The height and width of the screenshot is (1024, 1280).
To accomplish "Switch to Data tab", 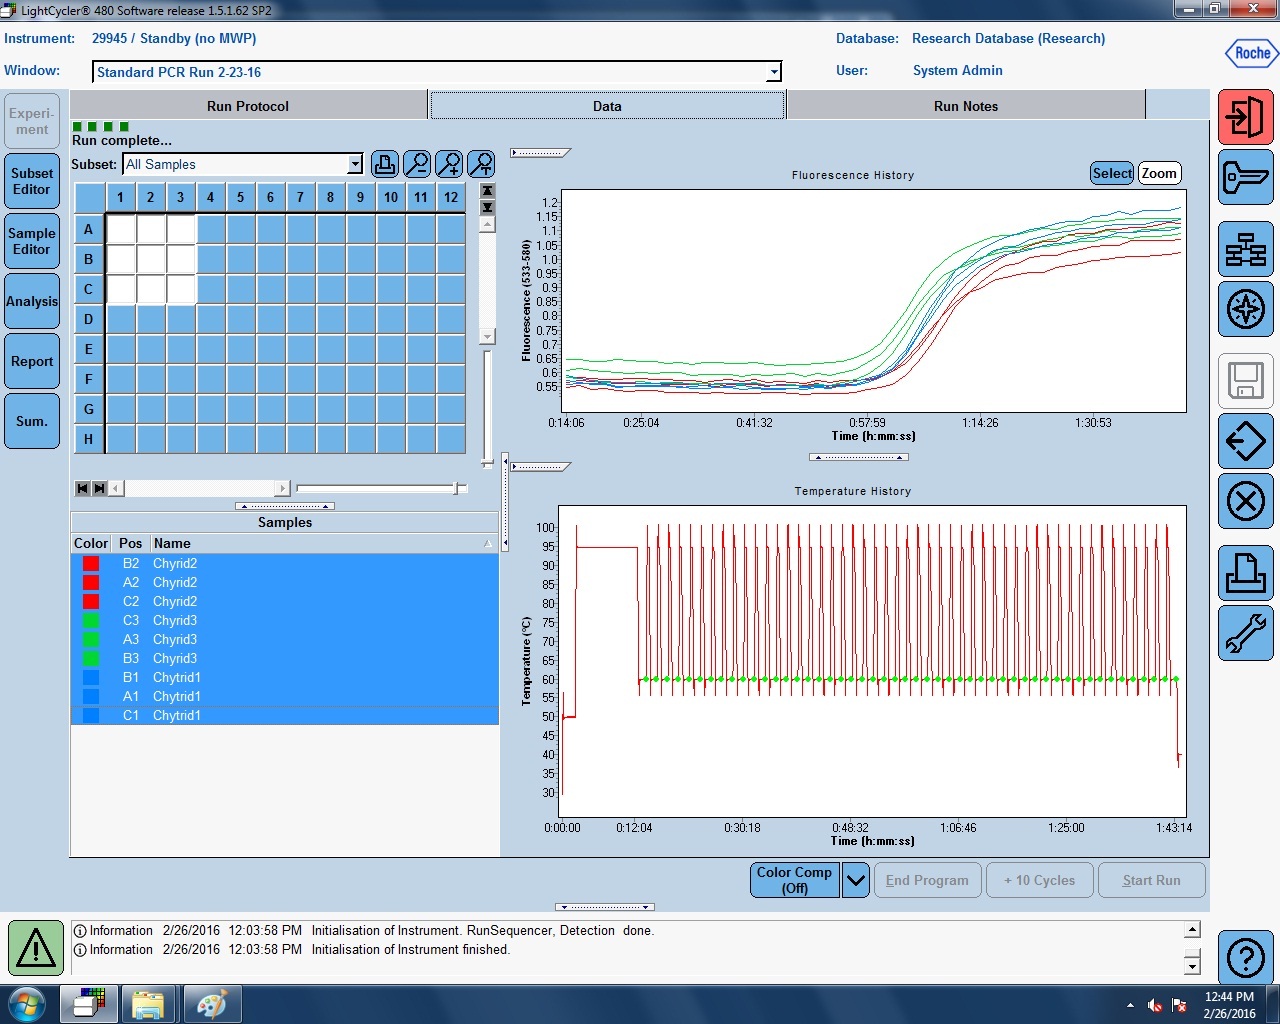I will 607,106.
